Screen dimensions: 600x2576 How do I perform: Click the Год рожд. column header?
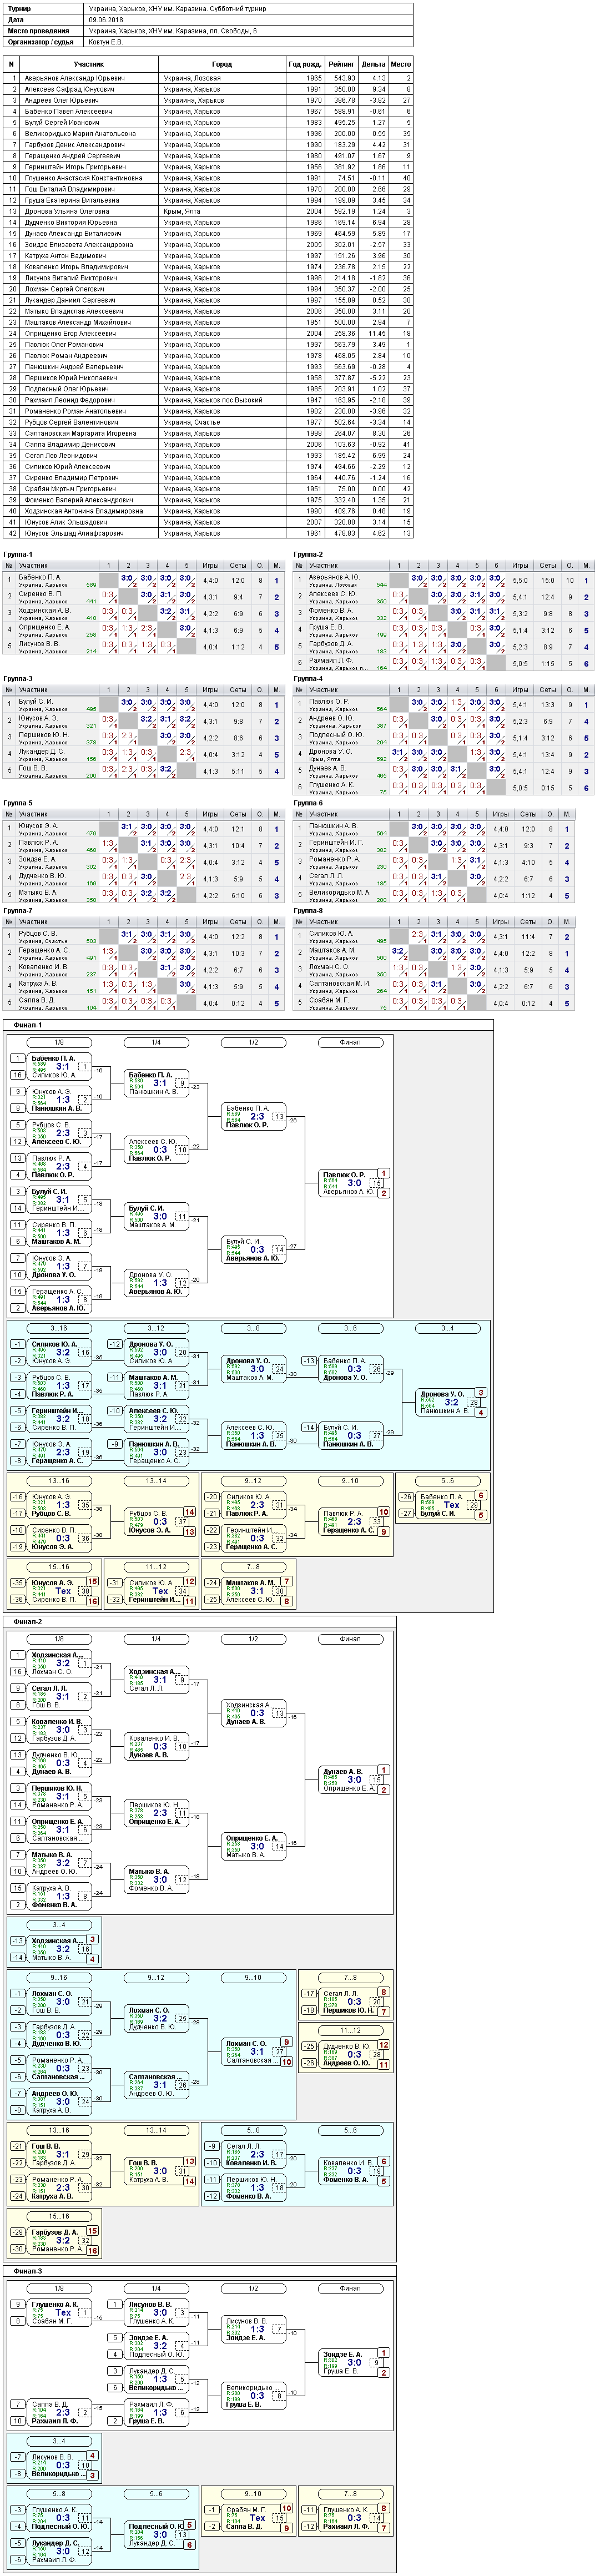[x=305, y=64]
